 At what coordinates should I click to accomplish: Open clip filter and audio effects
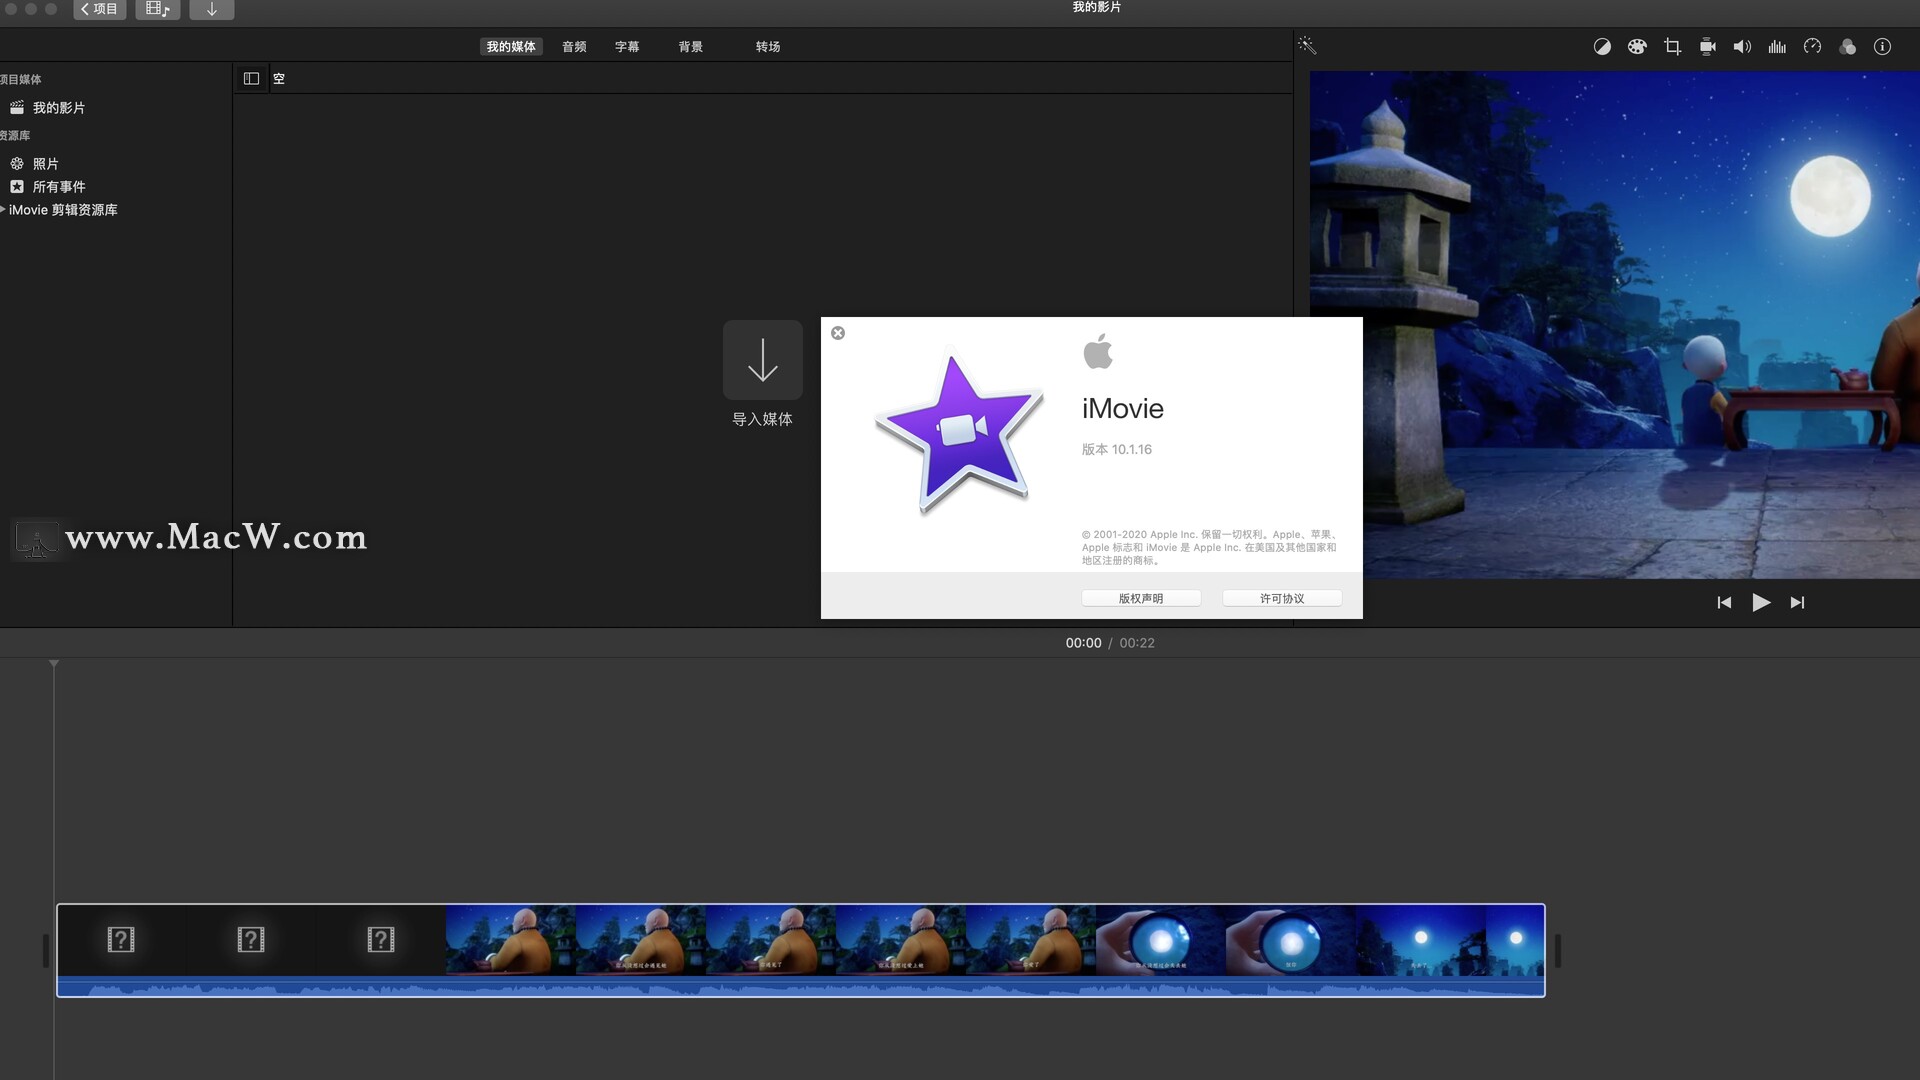coord(1847,47)
